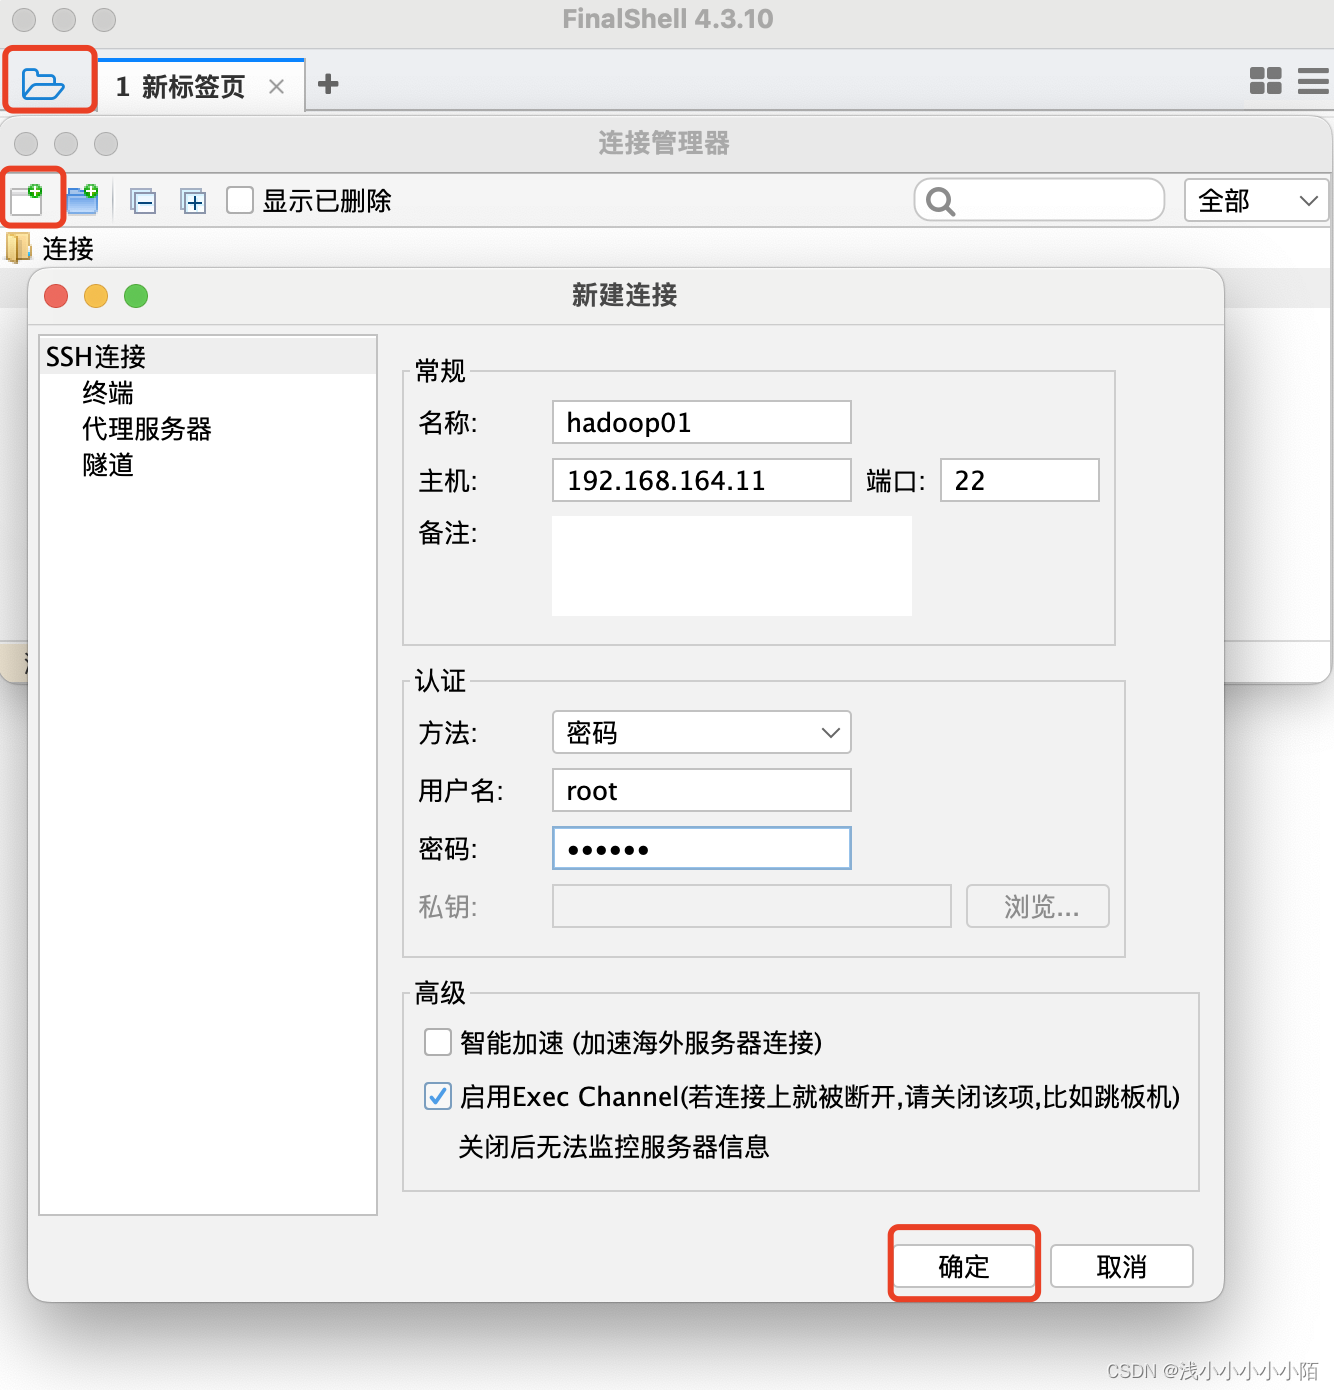Click the 用户名 field with root
Viewport: 1334px width, 1390px height.
[702, 790]
